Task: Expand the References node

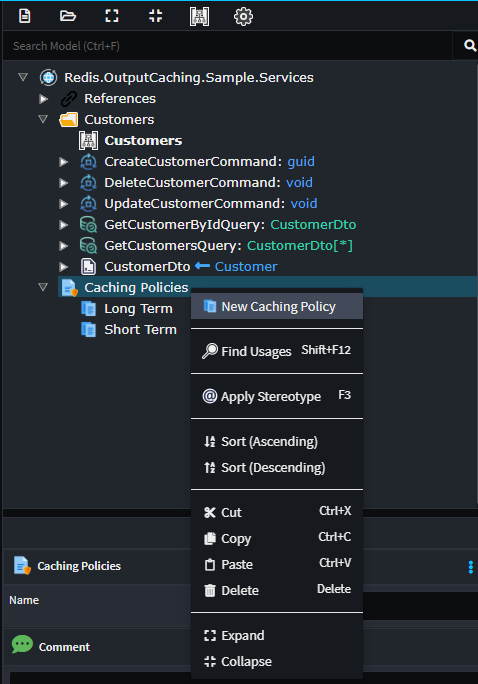Action: coord(44,99)
